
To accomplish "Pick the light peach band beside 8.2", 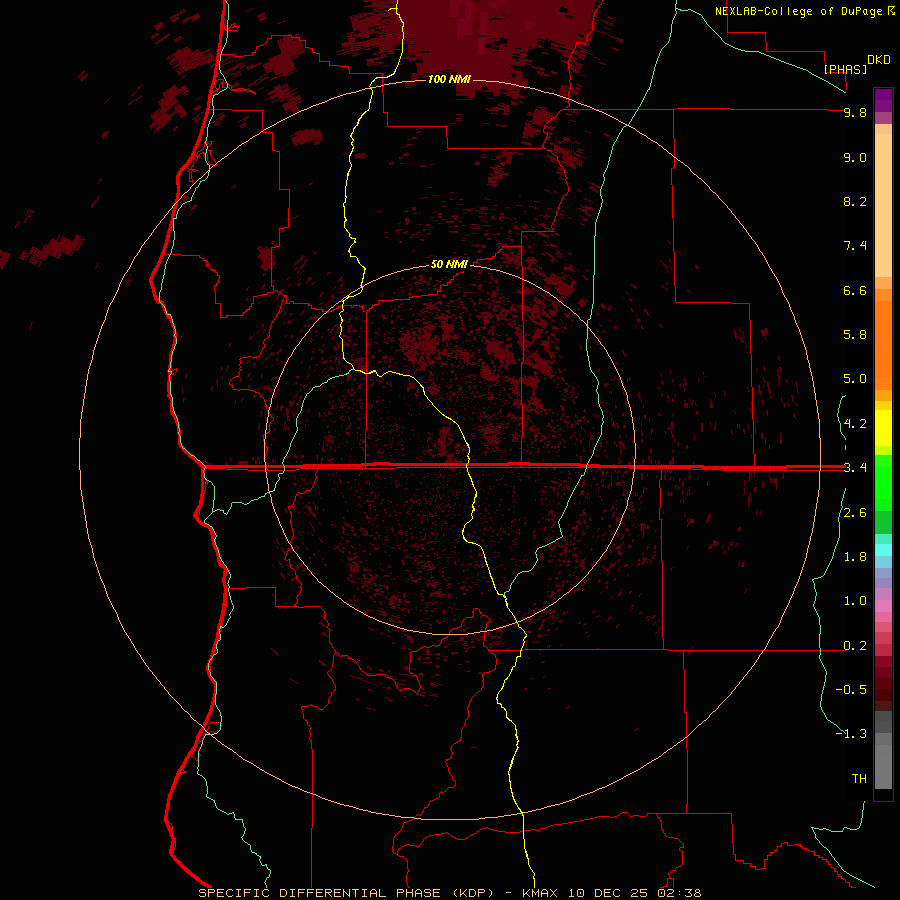I will click(x=883, y=205).
